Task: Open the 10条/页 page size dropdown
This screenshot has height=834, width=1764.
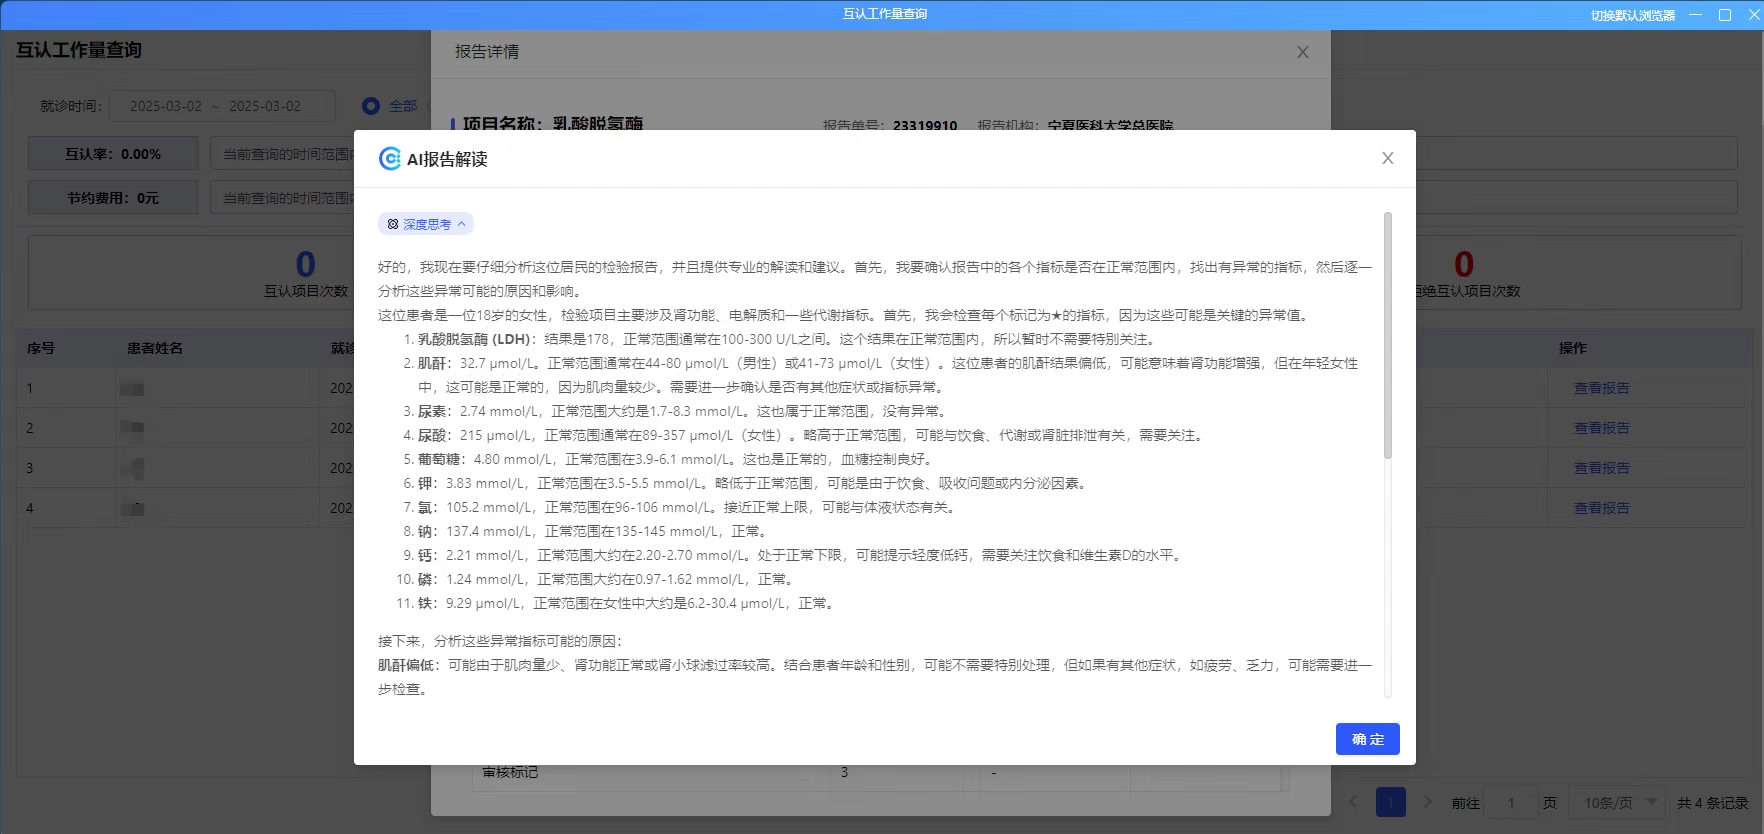Action: pos(1619,802)
